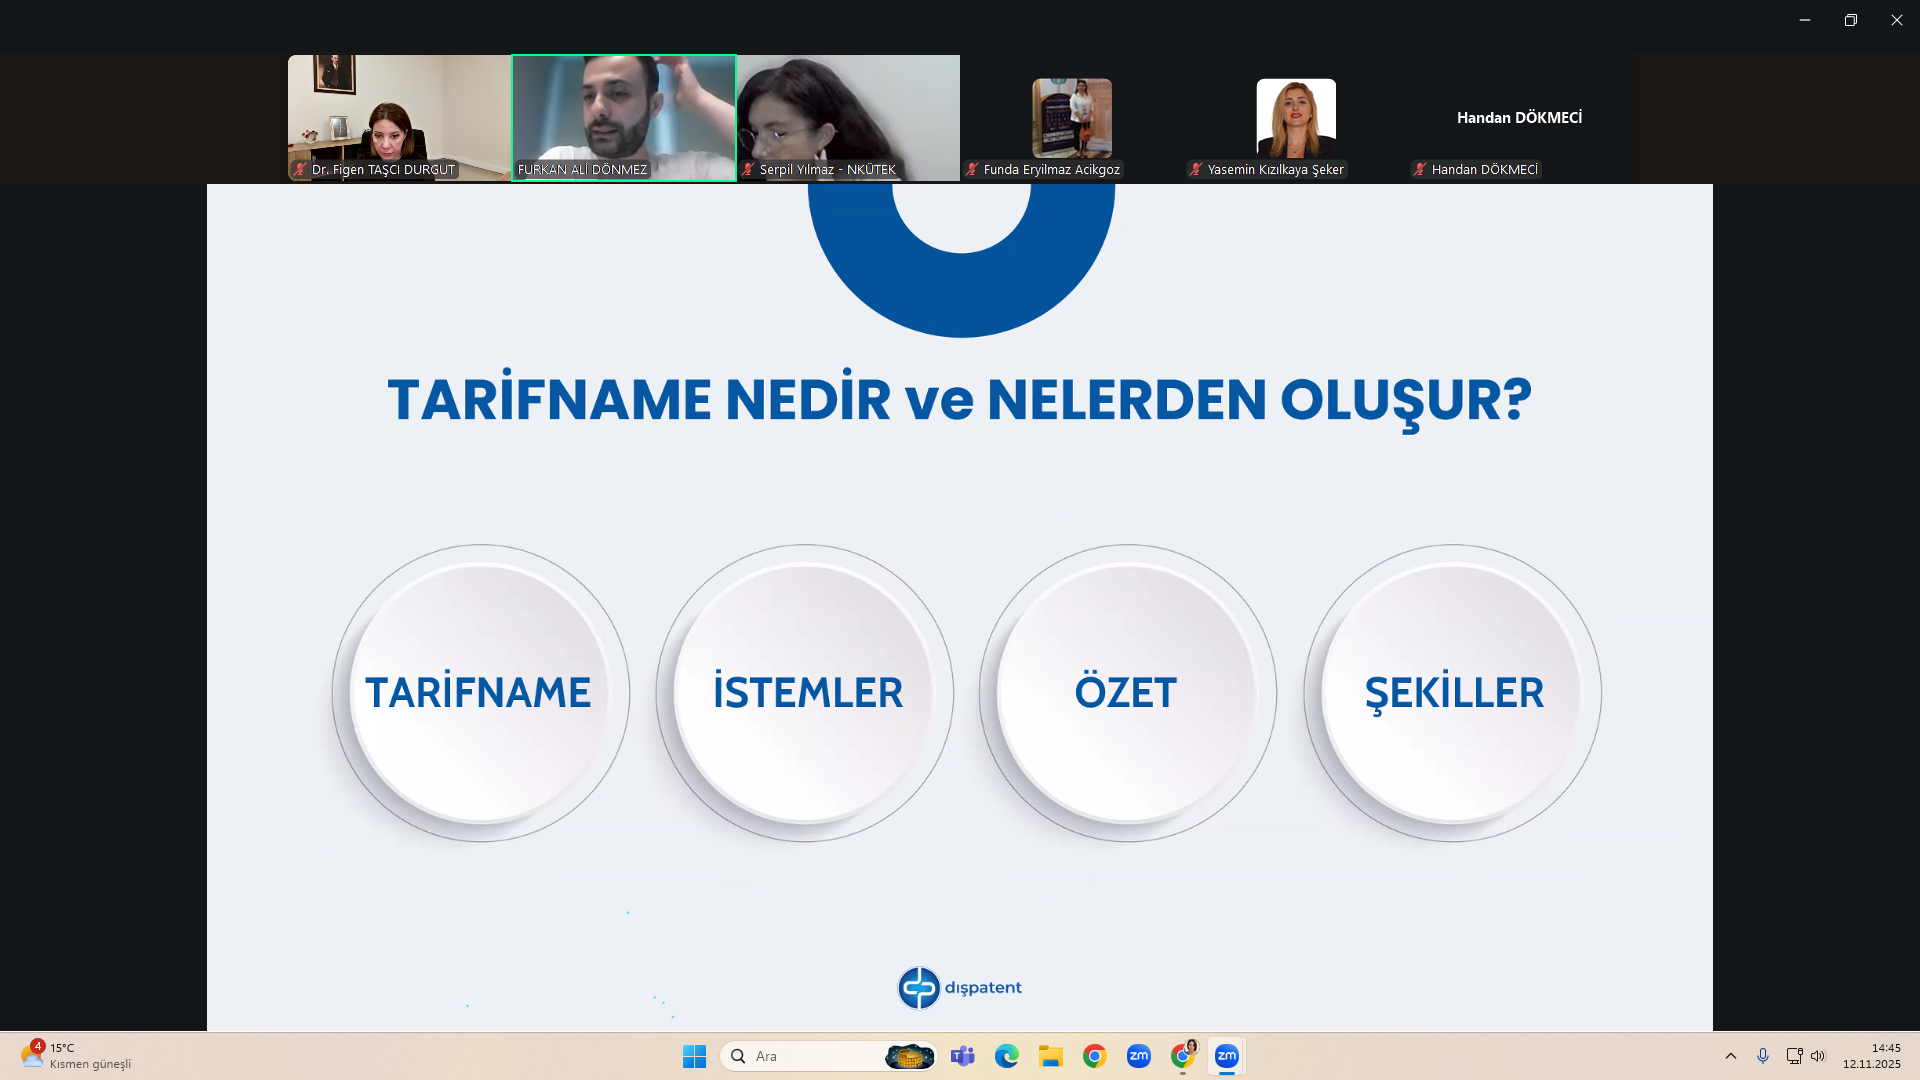Open Microsoft Teams from the taskbar
This screenshot has height=1080, width=1920.
point(962,1056)
